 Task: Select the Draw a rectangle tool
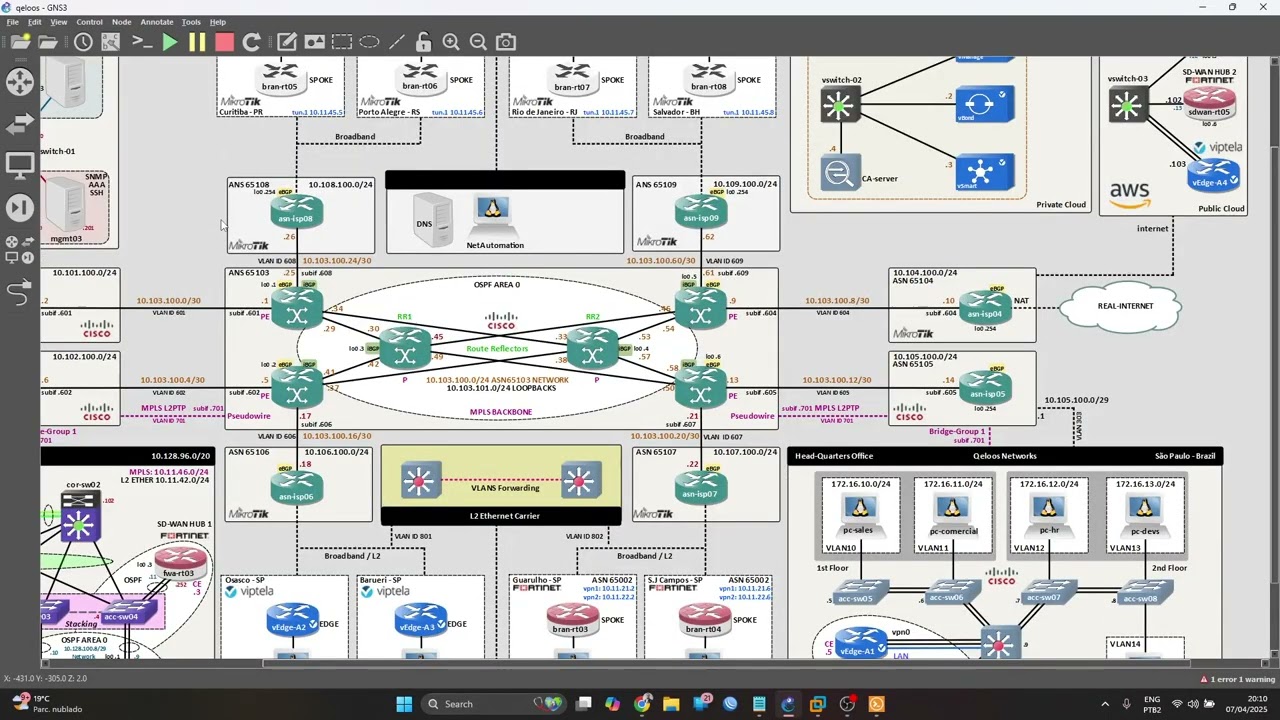[342, 42]
